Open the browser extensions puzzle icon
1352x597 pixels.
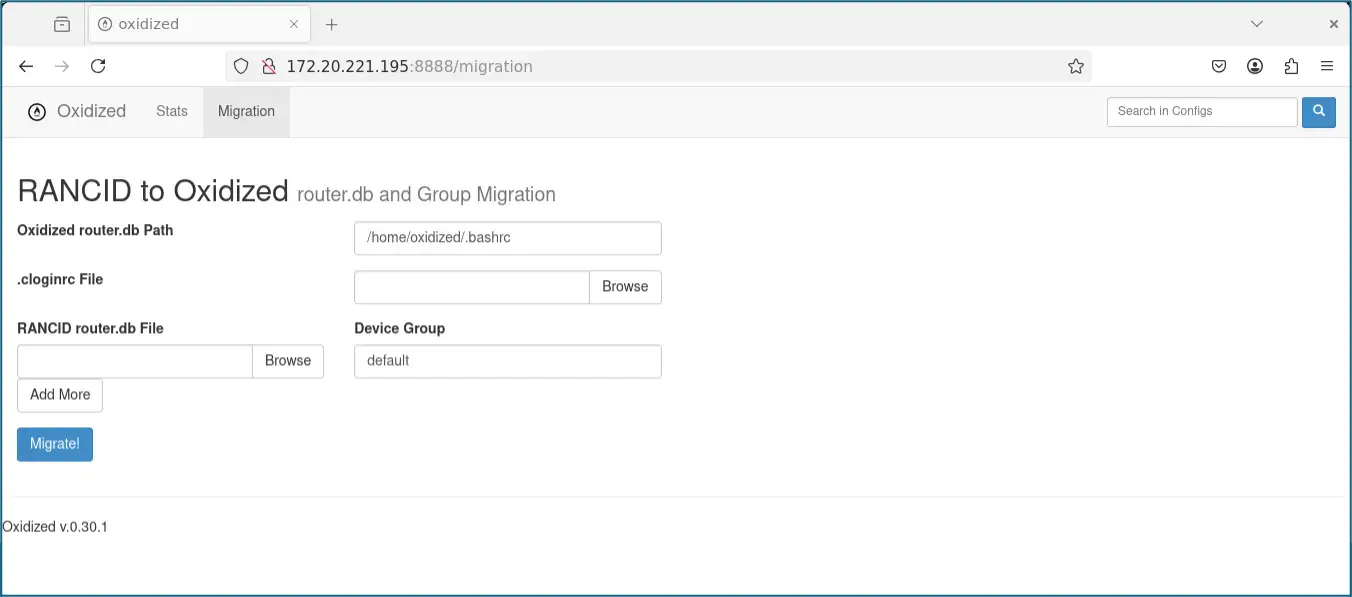click(x=1291, y=66)
